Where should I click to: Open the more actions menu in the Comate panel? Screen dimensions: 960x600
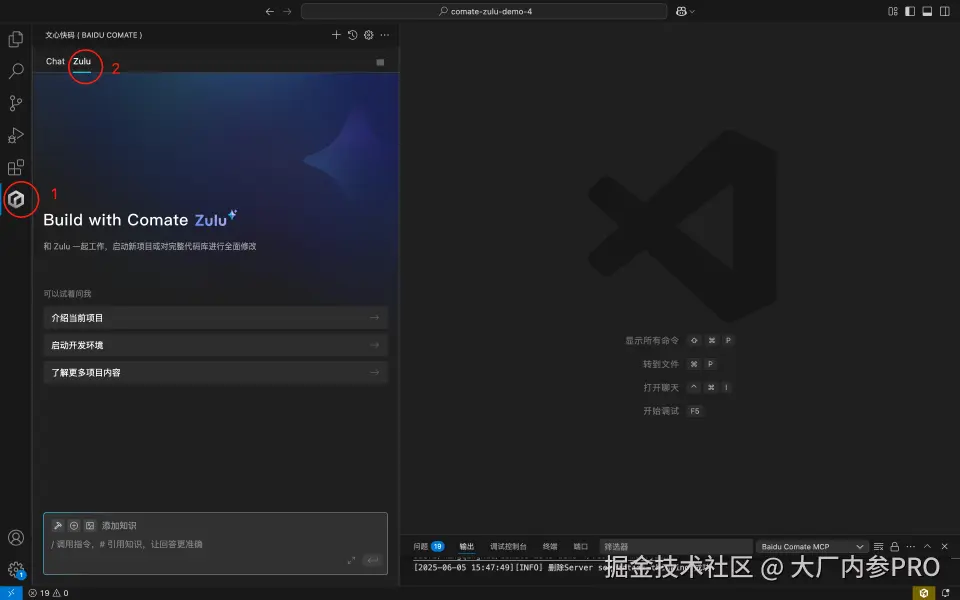[384, 34]
